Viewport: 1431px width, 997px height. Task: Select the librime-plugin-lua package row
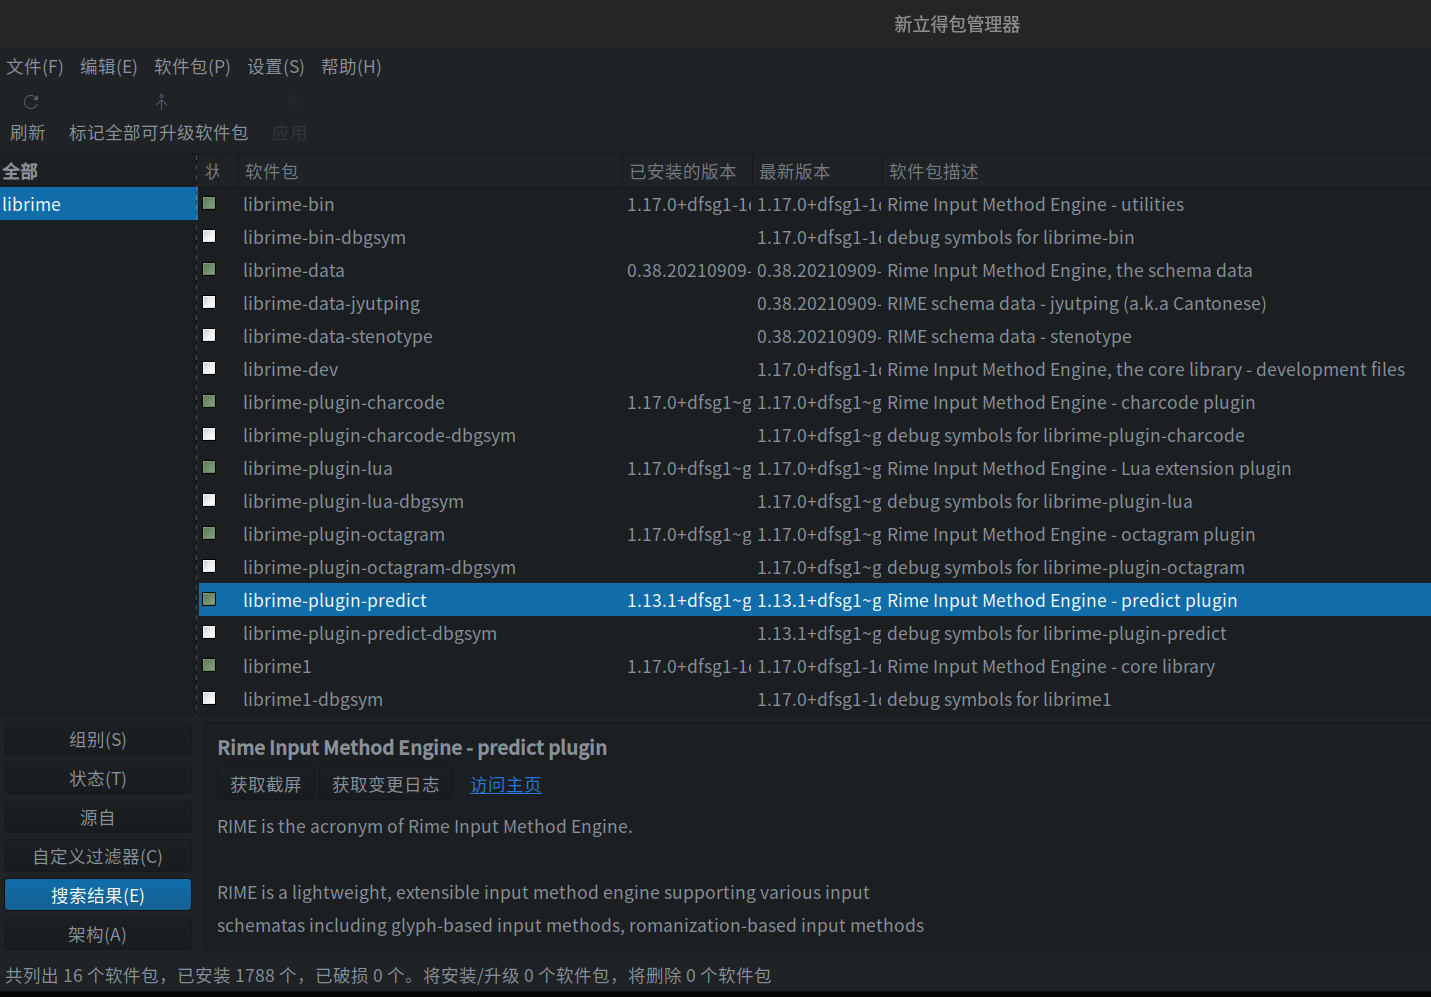(x=815, y=468)
